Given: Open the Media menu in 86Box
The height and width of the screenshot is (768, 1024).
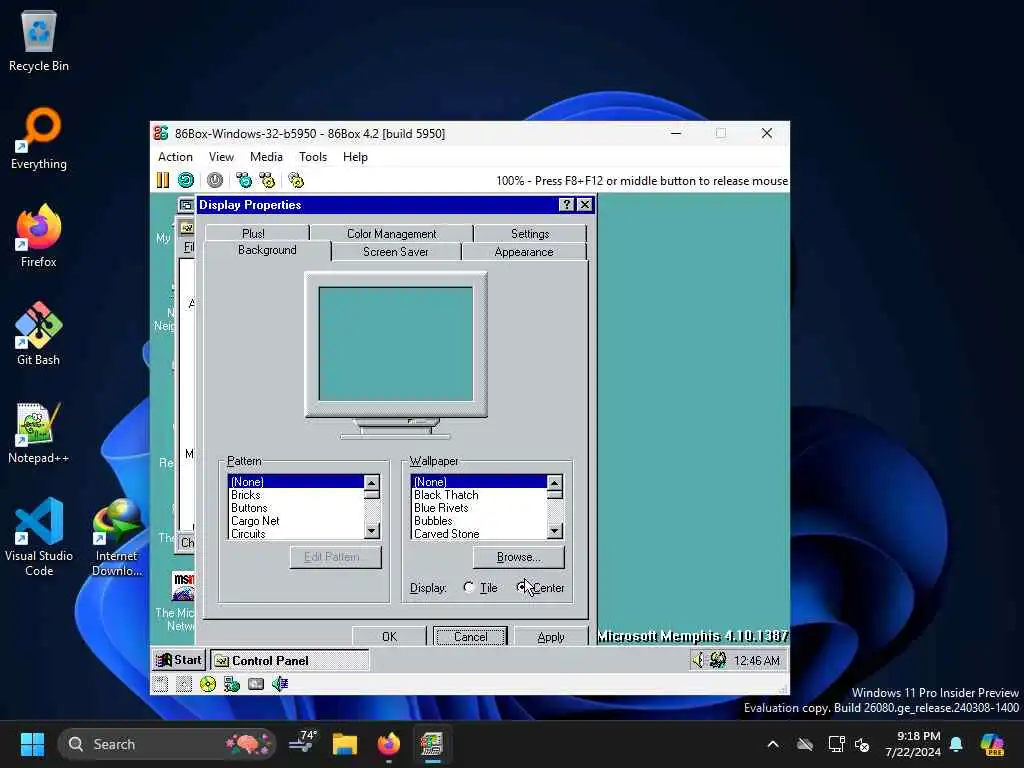Looking at the screenshot, I should pos(266,157).
